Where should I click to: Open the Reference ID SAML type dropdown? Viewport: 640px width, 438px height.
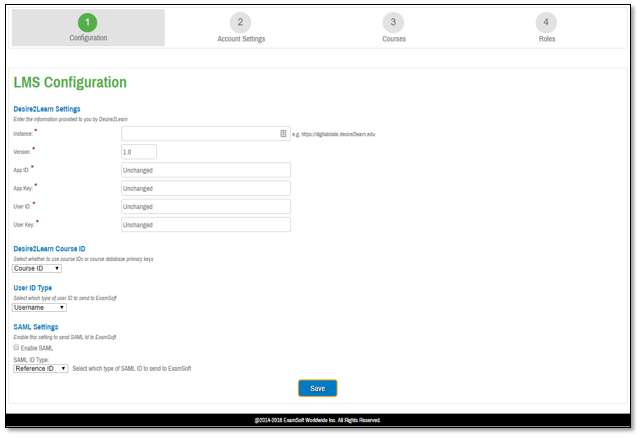pos(40,369)
